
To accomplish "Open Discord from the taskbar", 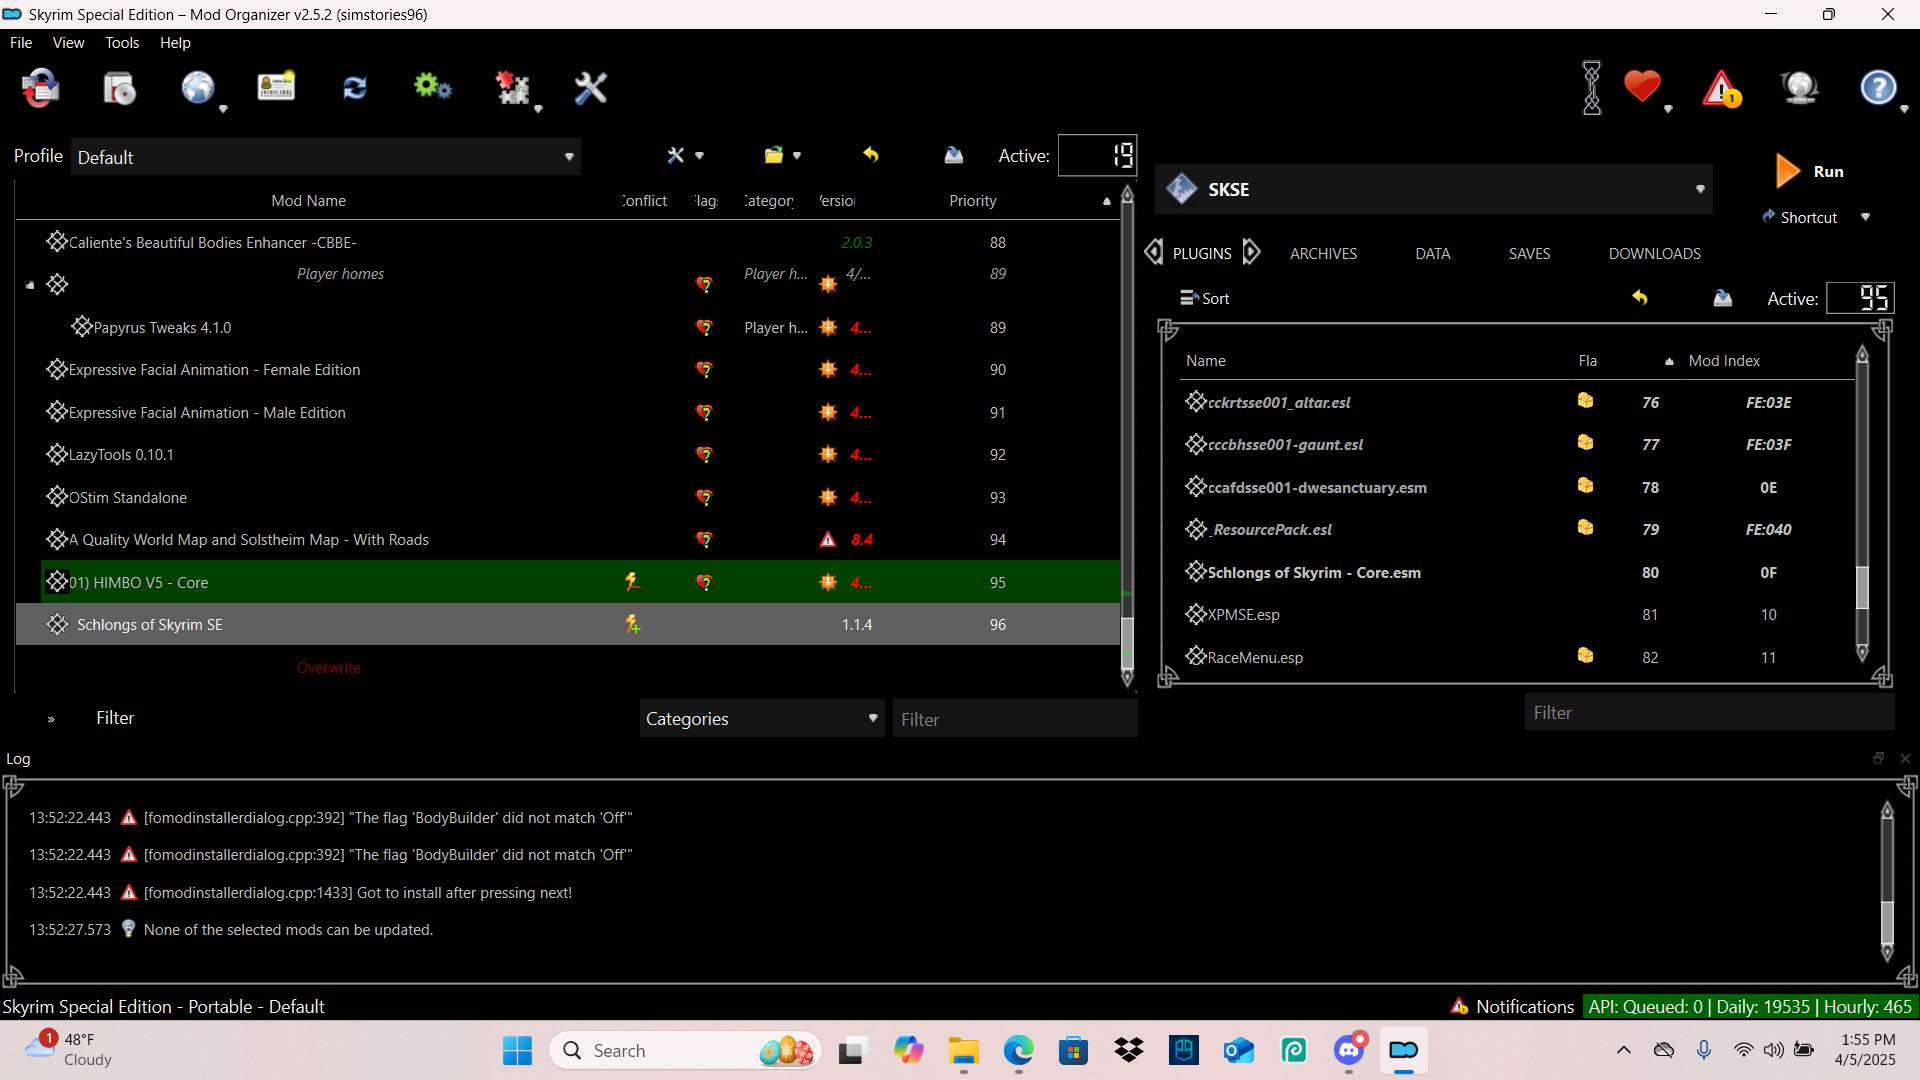I will point(1349,1051).
